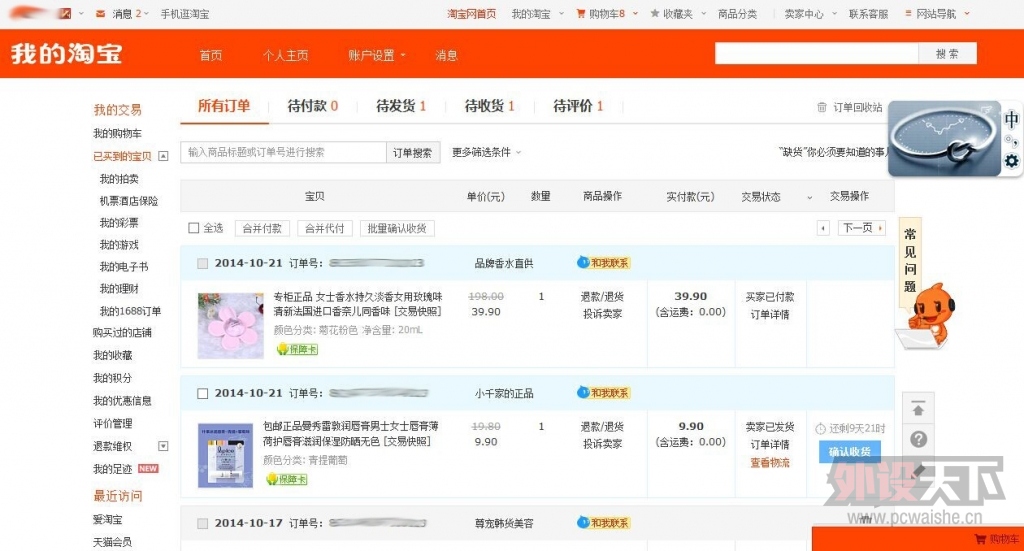This screenshot has width=1024, height=551.
Task: Open the 消息 envelope icon in top bar
Action: (100, 14)
